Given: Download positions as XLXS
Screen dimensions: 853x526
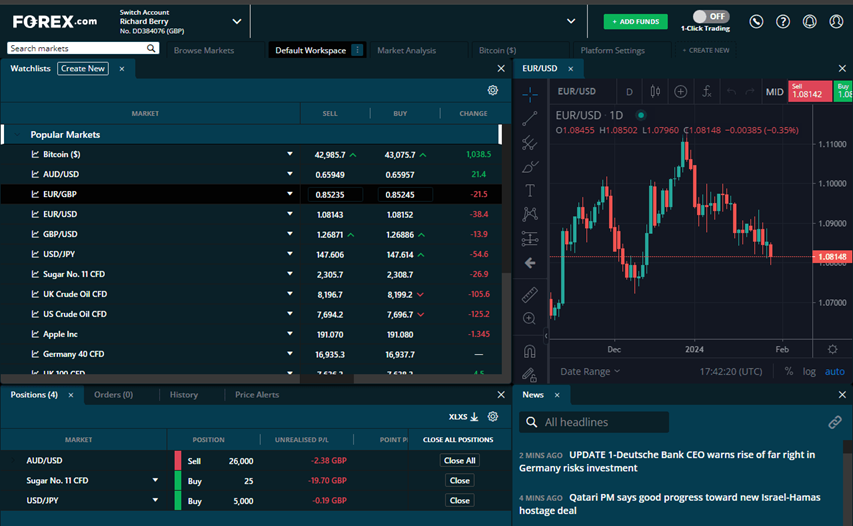Looking at the screenshot, I should pos(463,417).
